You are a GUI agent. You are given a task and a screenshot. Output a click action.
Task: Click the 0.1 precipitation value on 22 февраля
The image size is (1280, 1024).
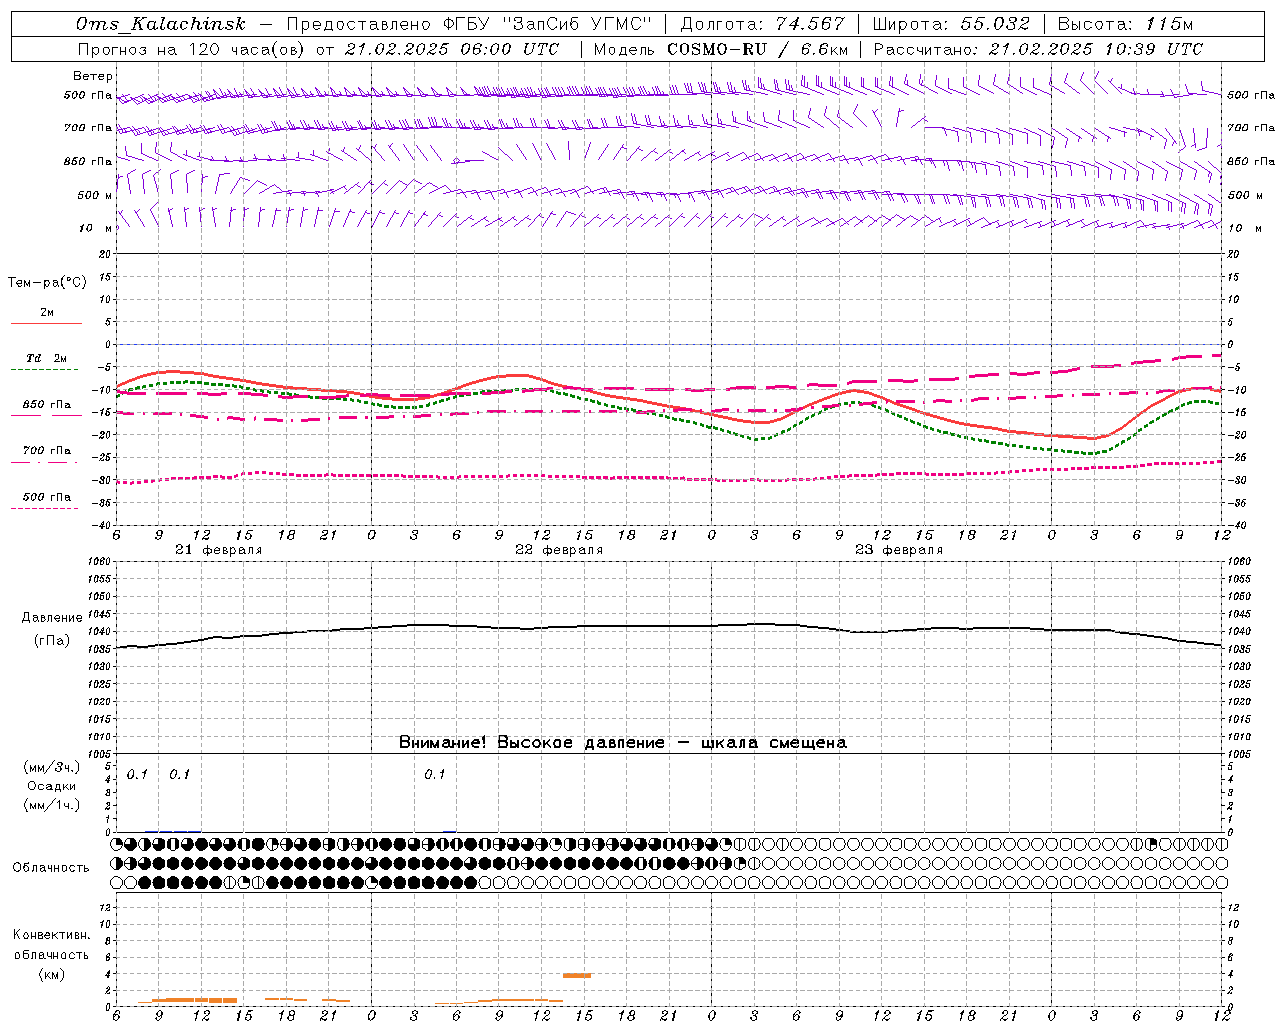(x=434, y=774)
